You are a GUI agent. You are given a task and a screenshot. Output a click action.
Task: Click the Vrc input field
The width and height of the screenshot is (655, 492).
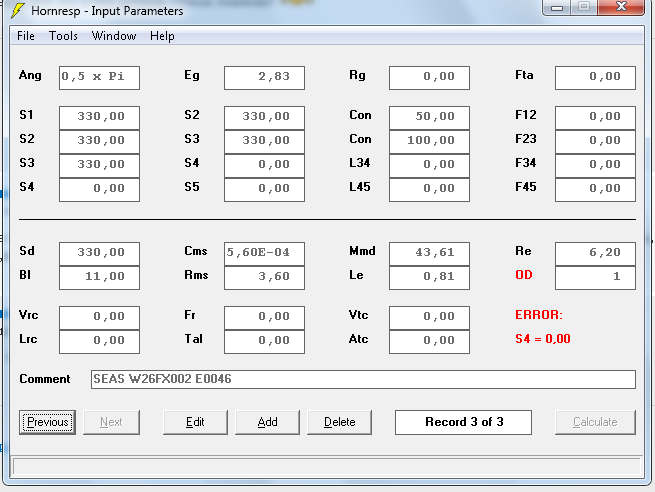click(99, 318)
